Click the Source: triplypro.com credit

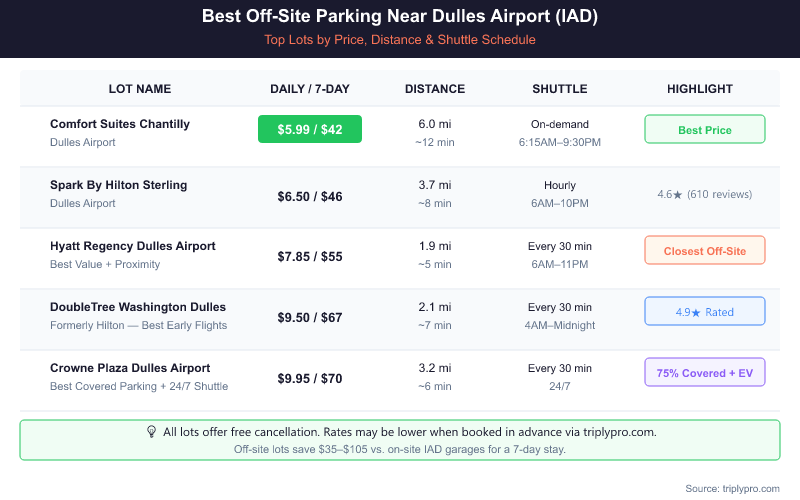tap(732, 488)
